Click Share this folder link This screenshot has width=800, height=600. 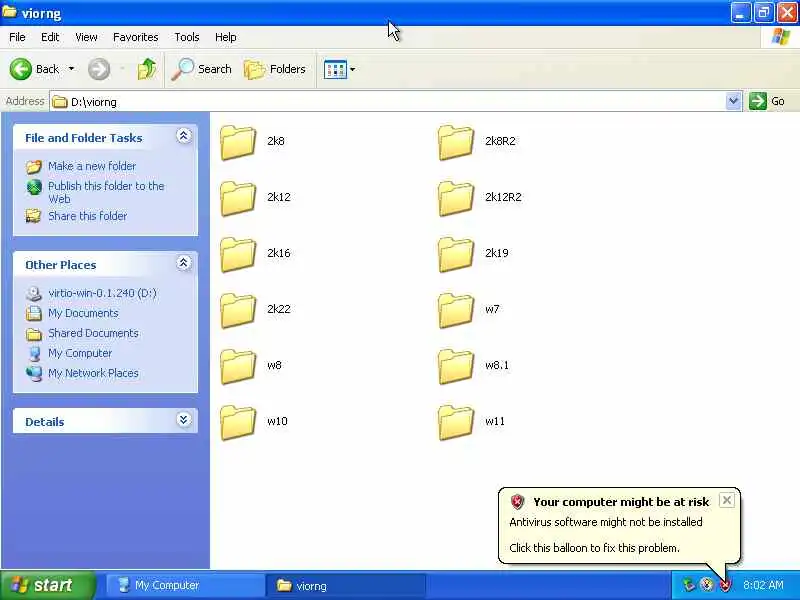pos(88,216)
